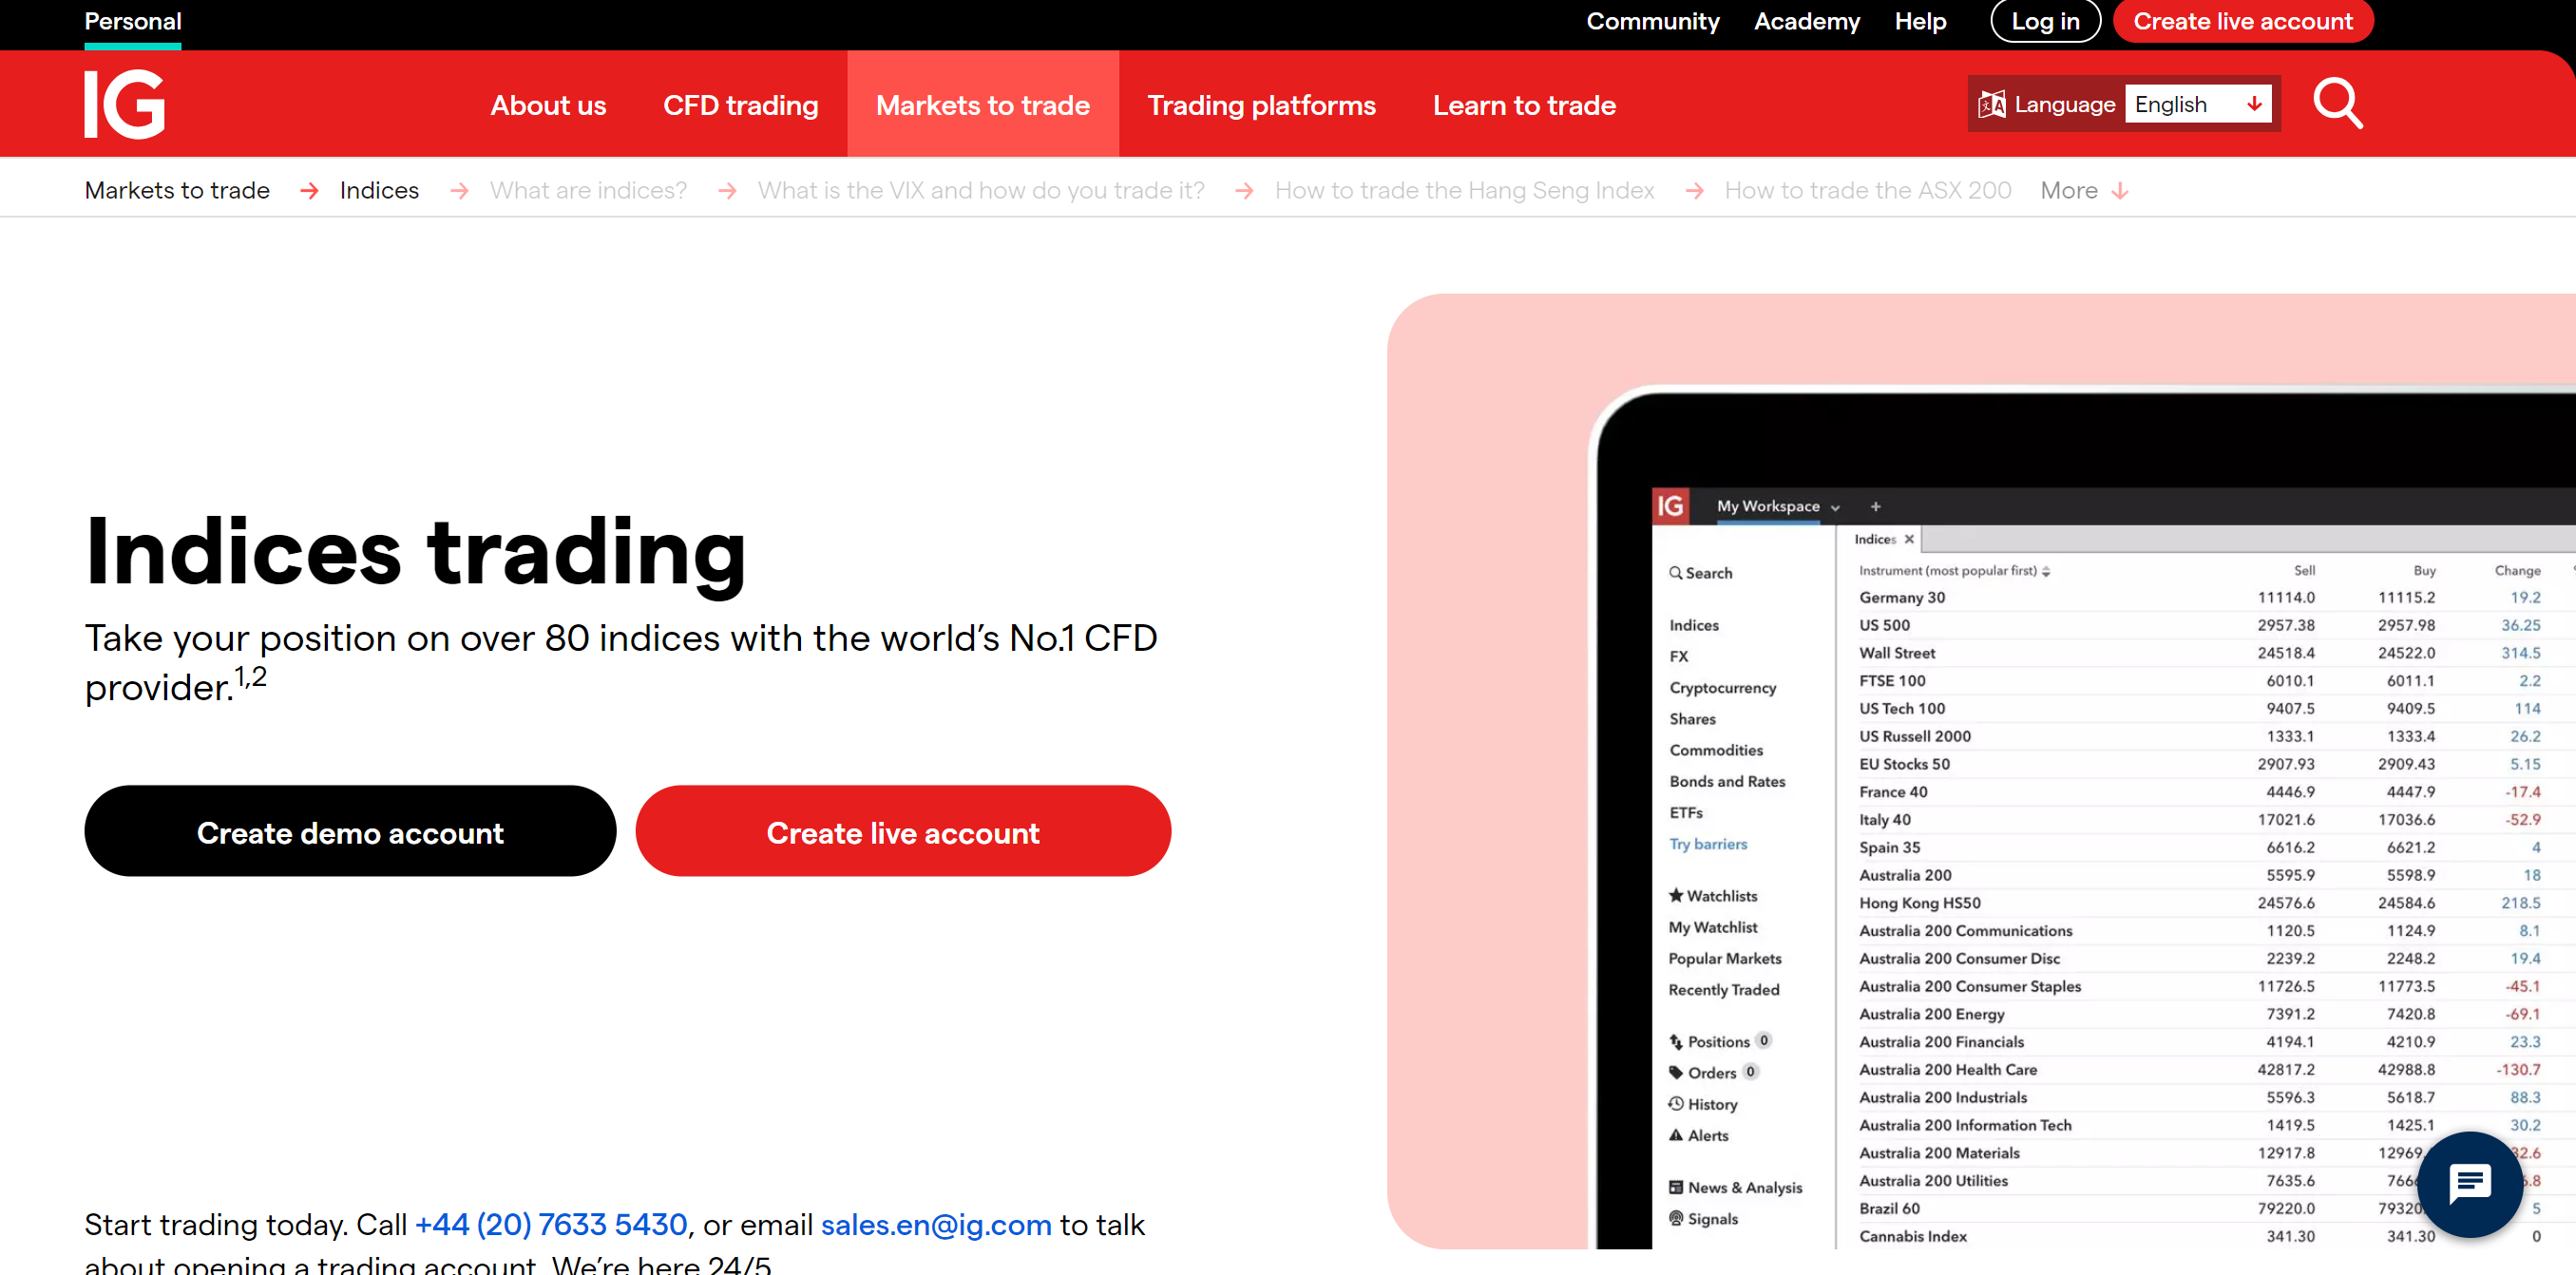This screenshot has width=2576, height=1275.
Task: Click the Create demo account button
Action: tap(350, 831)
